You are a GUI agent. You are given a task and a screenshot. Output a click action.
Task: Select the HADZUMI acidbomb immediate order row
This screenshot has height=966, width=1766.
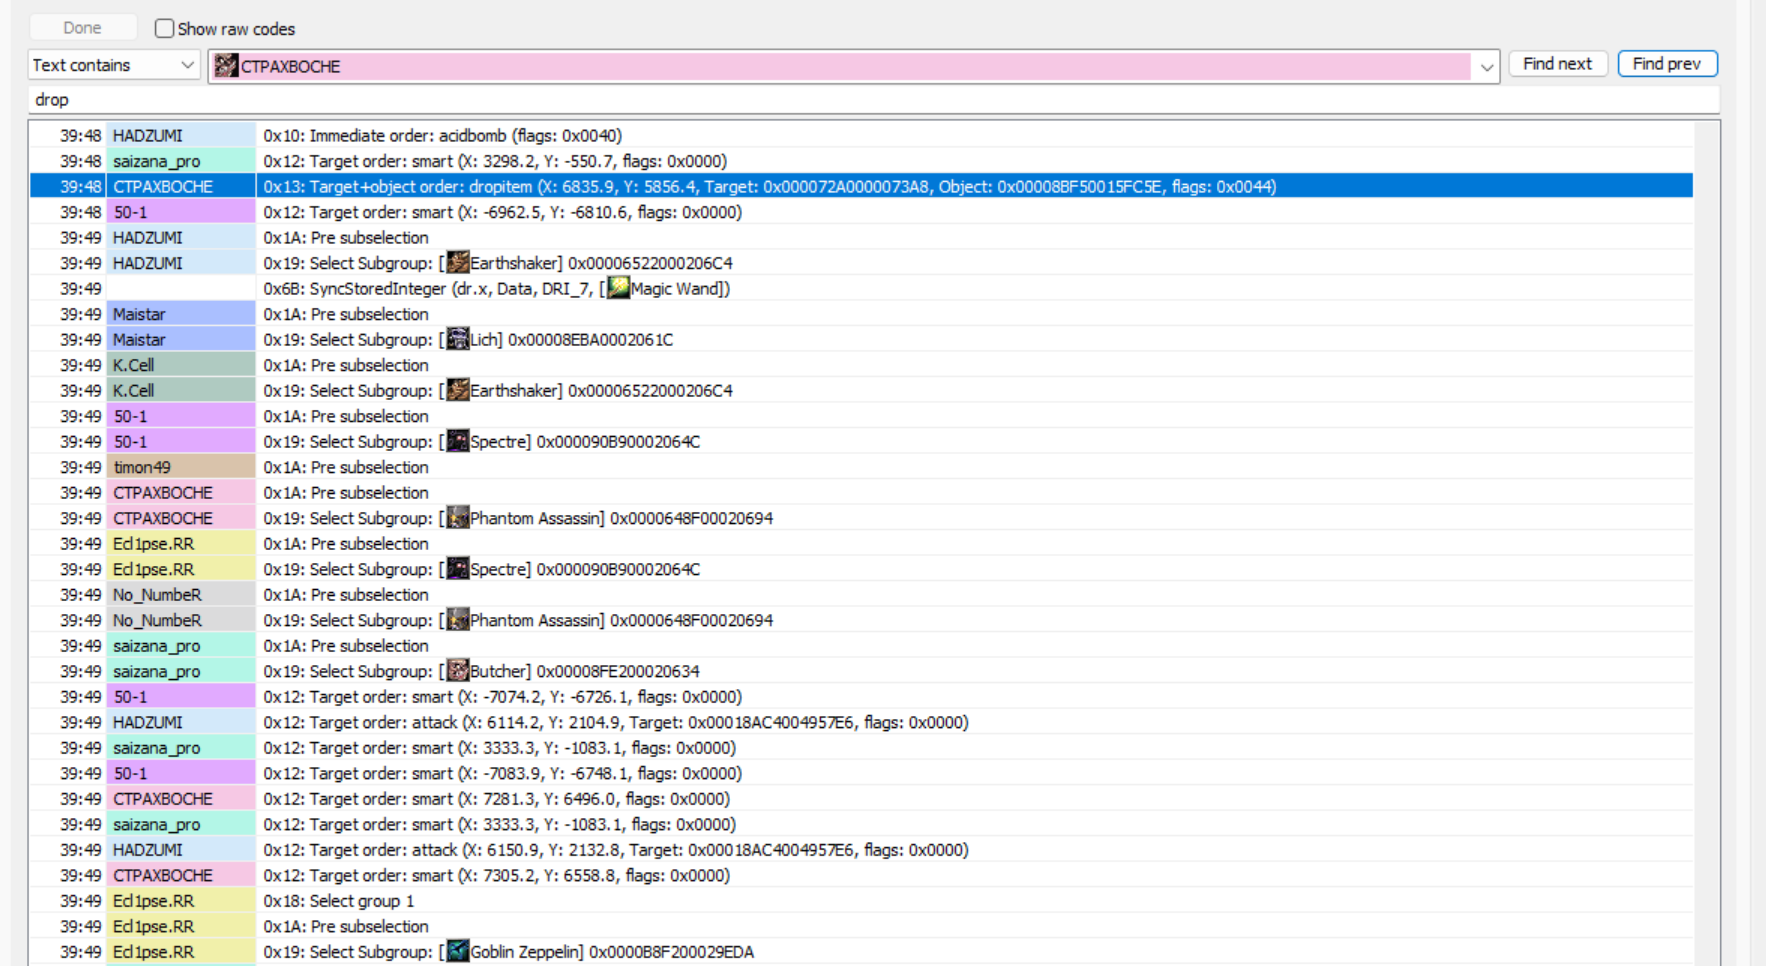(x=861, y=135)
